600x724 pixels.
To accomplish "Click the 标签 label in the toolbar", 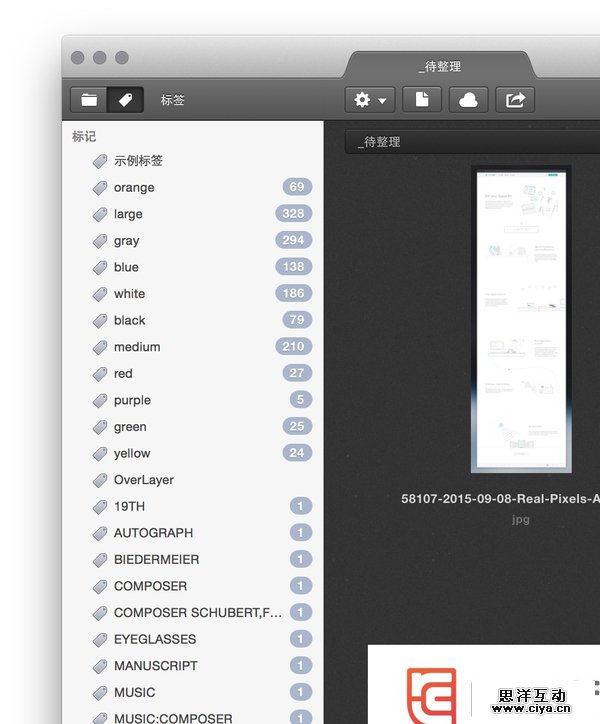I will point(173,100).
